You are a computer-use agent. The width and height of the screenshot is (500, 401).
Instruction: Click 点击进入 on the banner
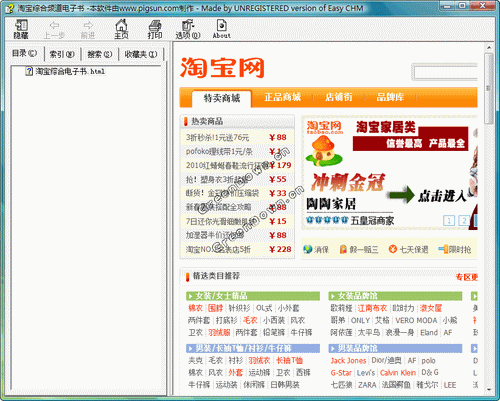click(442, 196)
